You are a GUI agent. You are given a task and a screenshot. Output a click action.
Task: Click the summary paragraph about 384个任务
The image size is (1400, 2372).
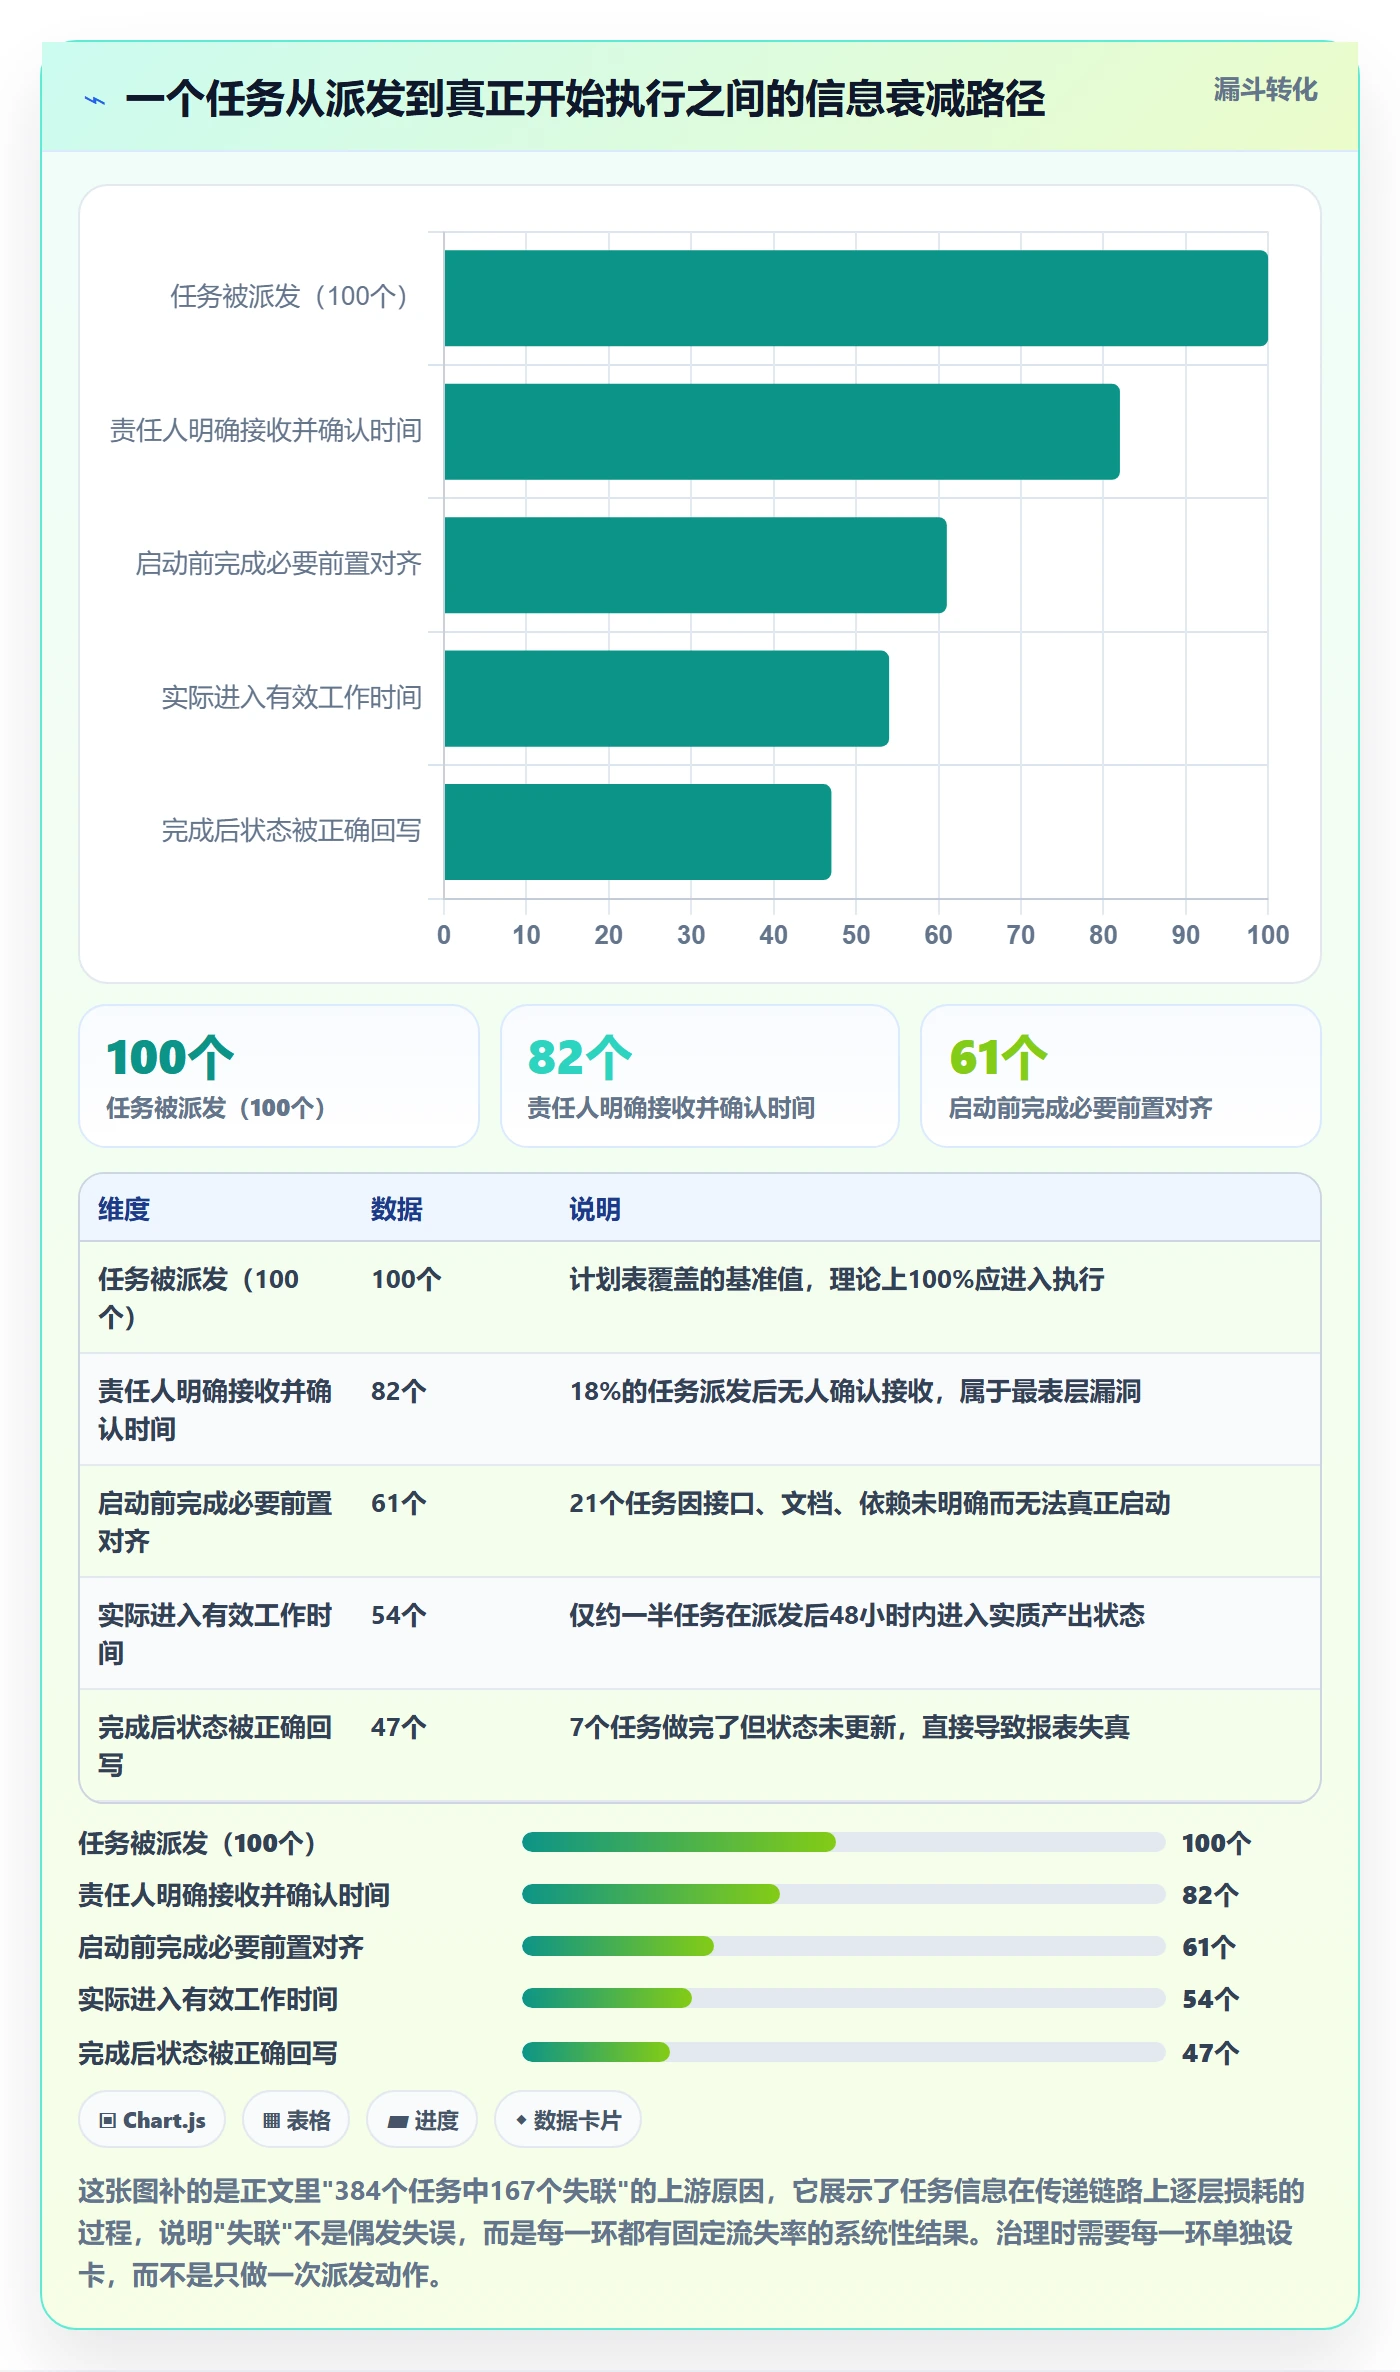point(692,2233)
